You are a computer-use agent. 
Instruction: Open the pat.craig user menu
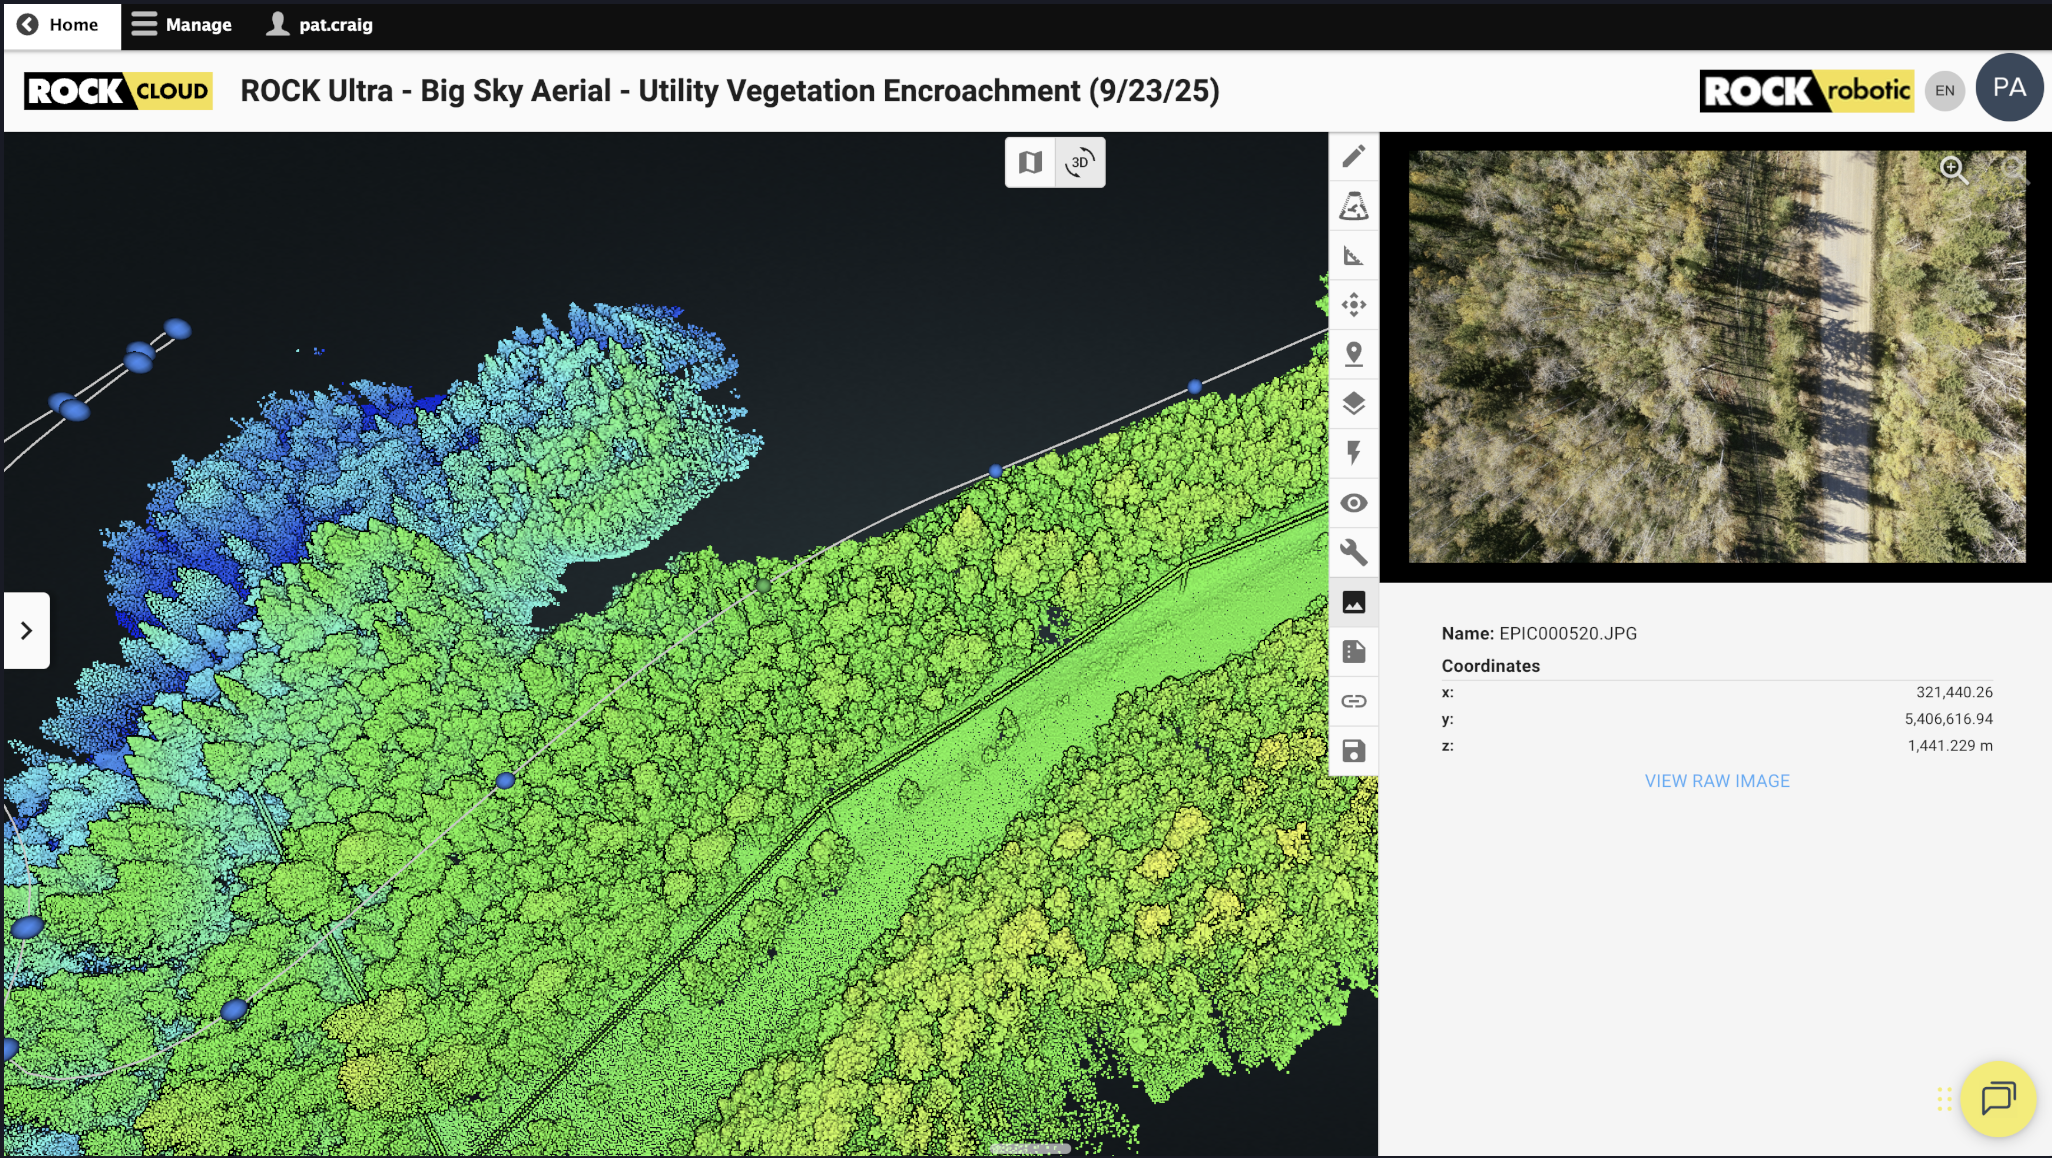(x=320, y=24)
